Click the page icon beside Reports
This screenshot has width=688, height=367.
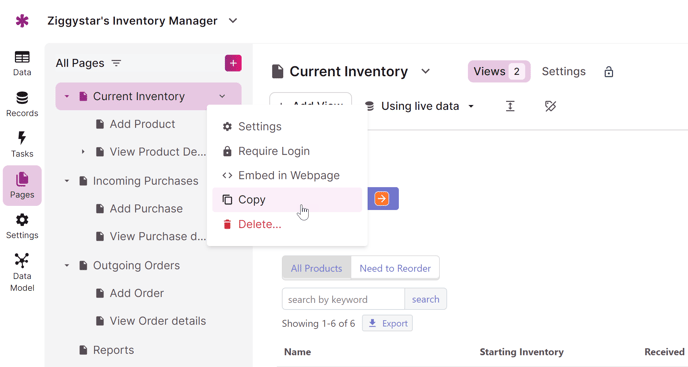(x=83, y=350)
